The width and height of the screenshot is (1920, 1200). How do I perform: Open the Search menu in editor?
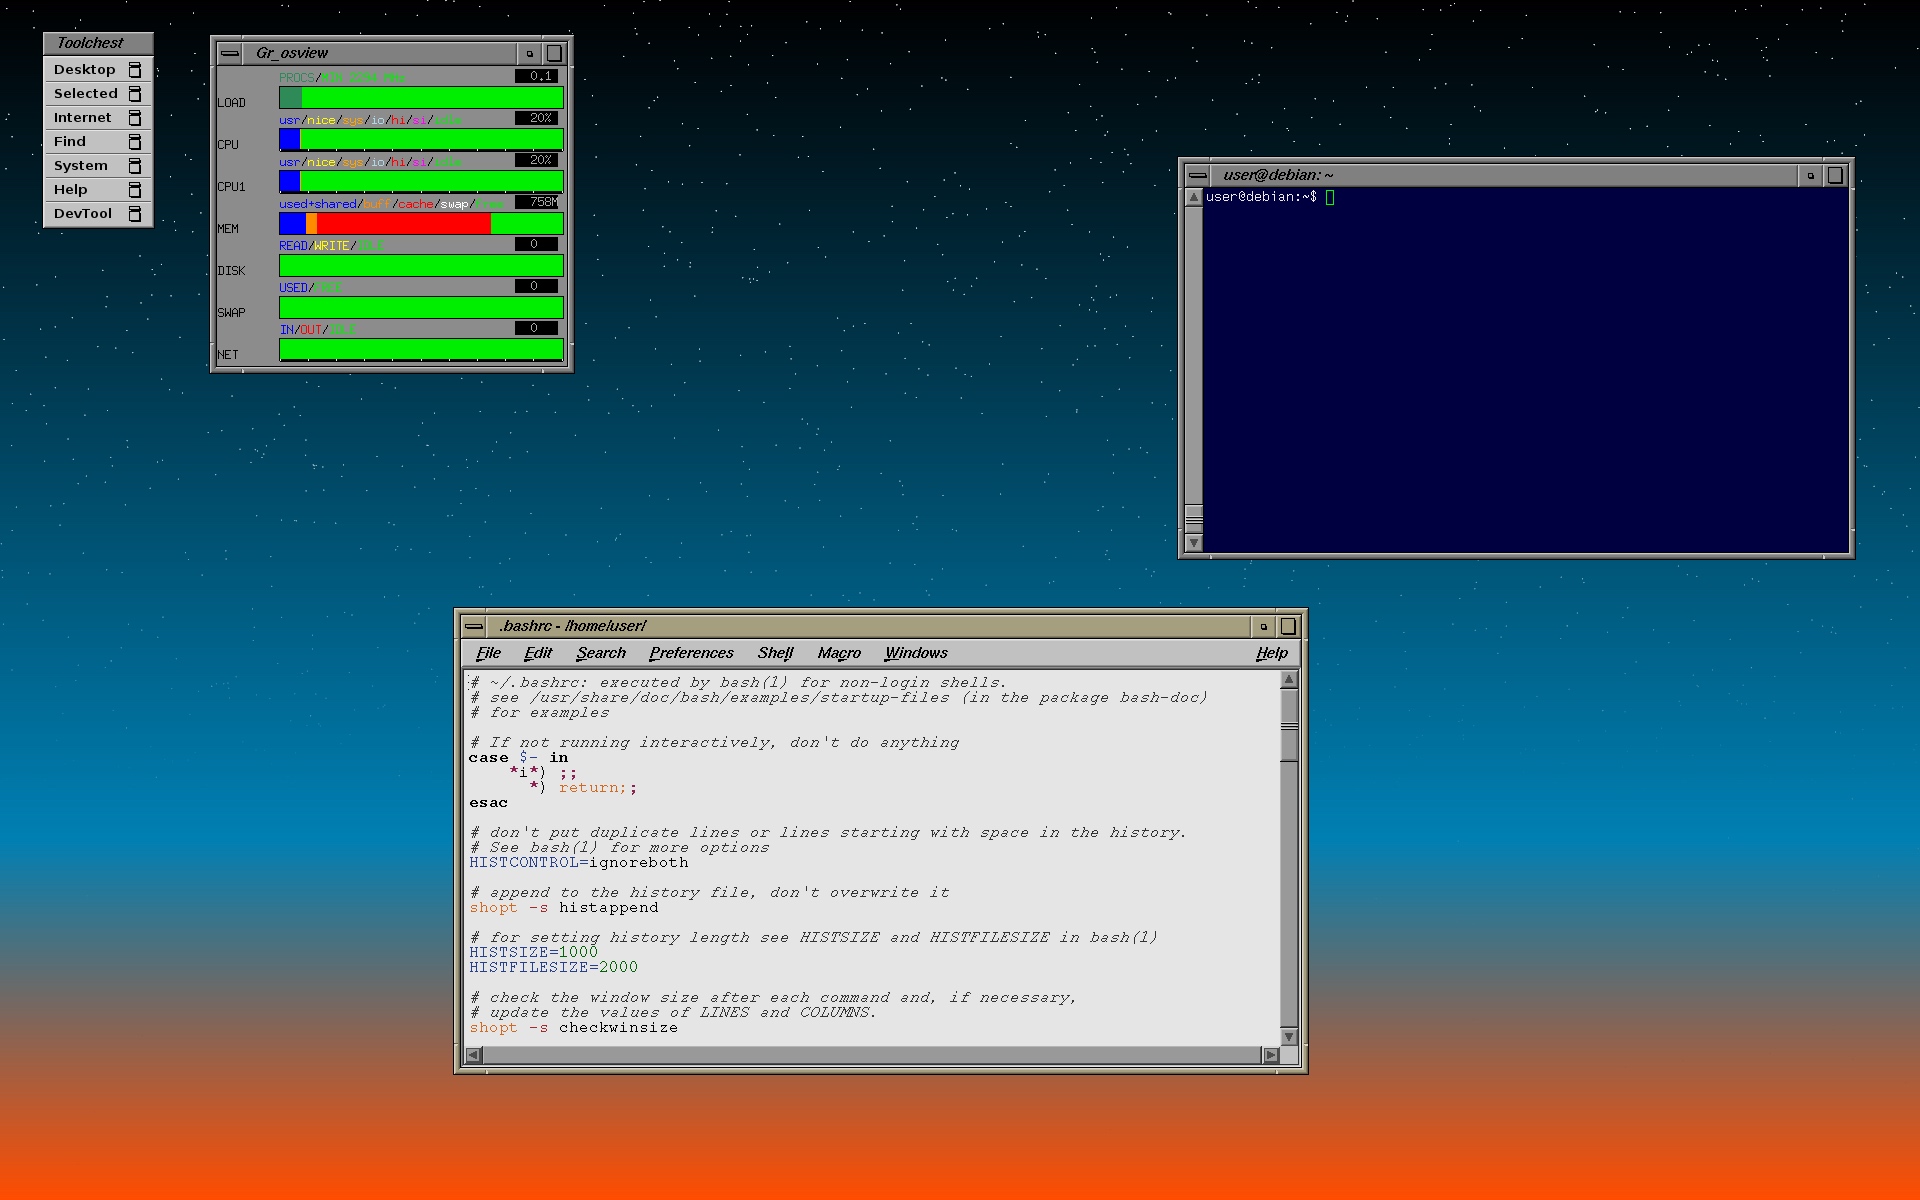pyautogui.click(x=600, y=653)
